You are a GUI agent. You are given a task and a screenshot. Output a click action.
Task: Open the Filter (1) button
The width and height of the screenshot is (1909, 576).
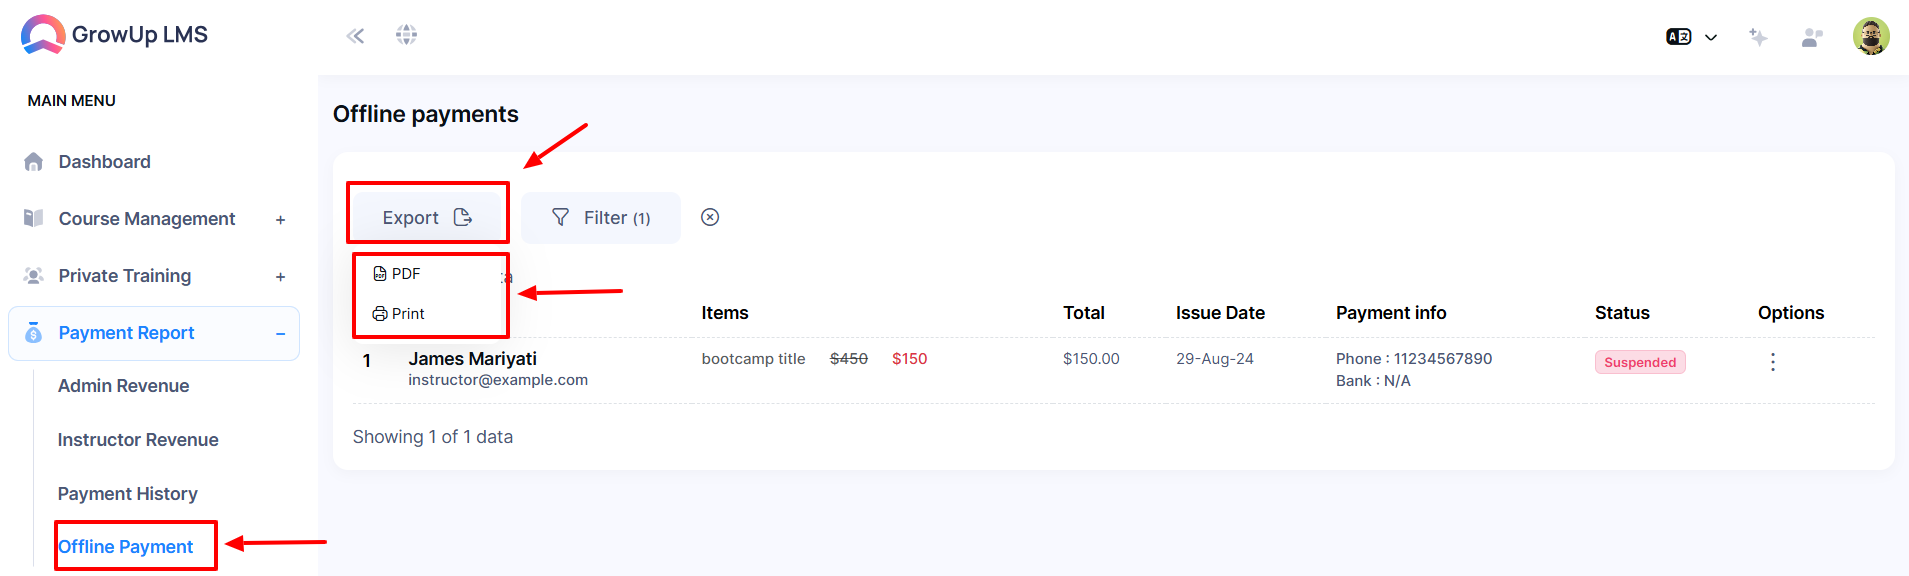tap(601, 218)
